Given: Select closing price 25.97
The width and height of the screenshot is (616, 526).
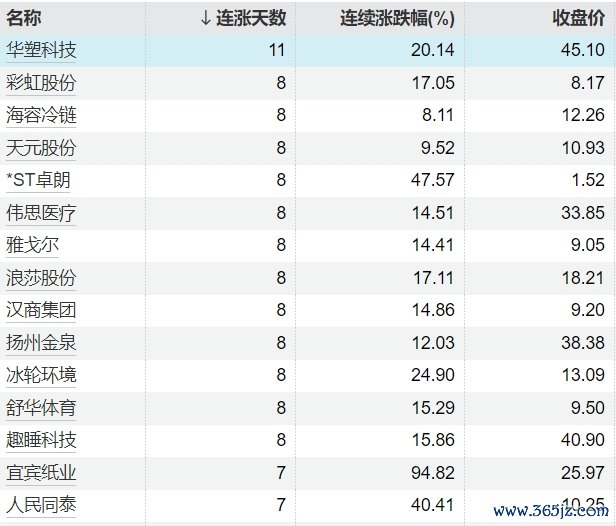Looking at the screenshot, I should [x=583, y=473].
